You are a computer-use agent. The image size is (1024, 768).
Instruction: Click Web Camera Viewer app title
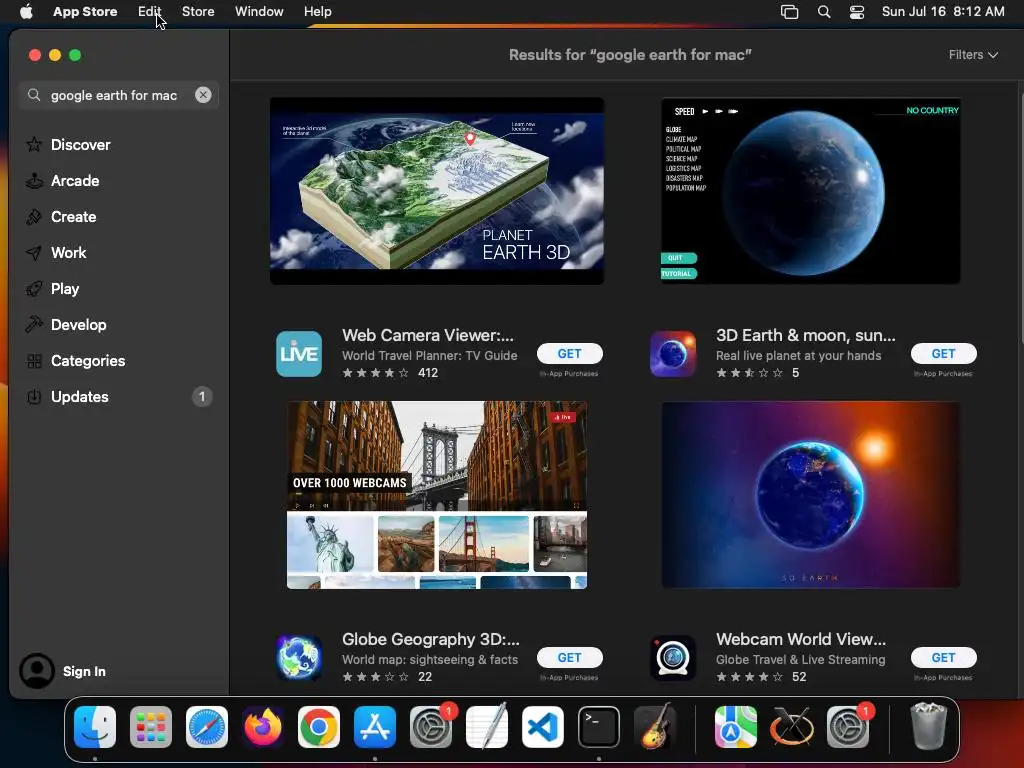[x=428, y=335]
